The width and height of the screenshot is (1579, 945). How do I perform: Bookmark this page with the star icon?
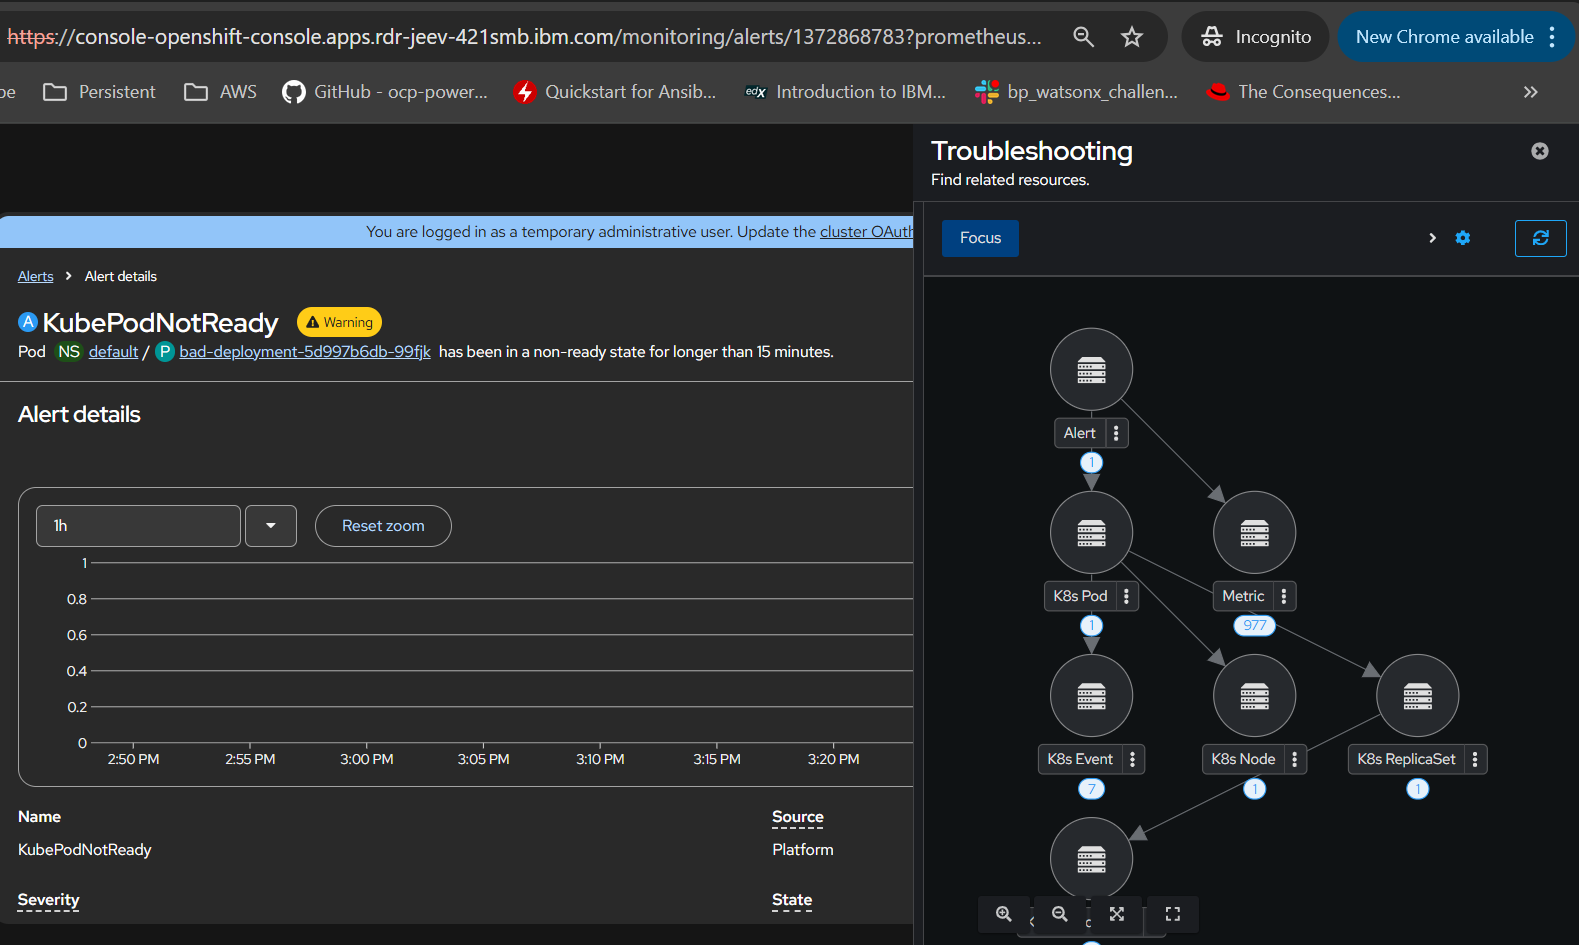click(1132, 37)
